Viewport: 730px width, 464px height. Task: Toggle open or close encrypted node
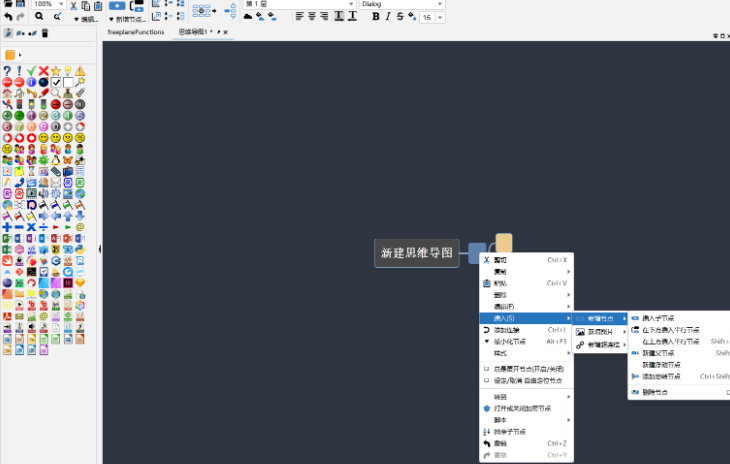point(529,407)
